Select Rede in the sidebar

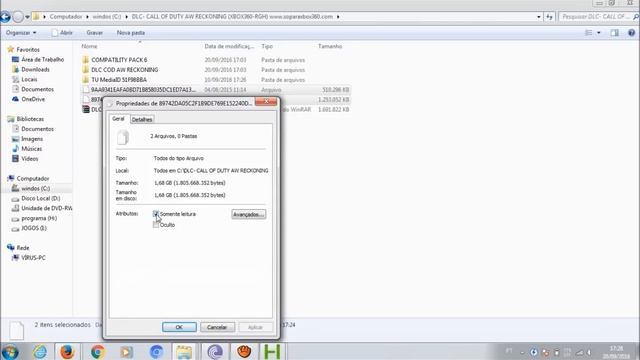point(22,248)
